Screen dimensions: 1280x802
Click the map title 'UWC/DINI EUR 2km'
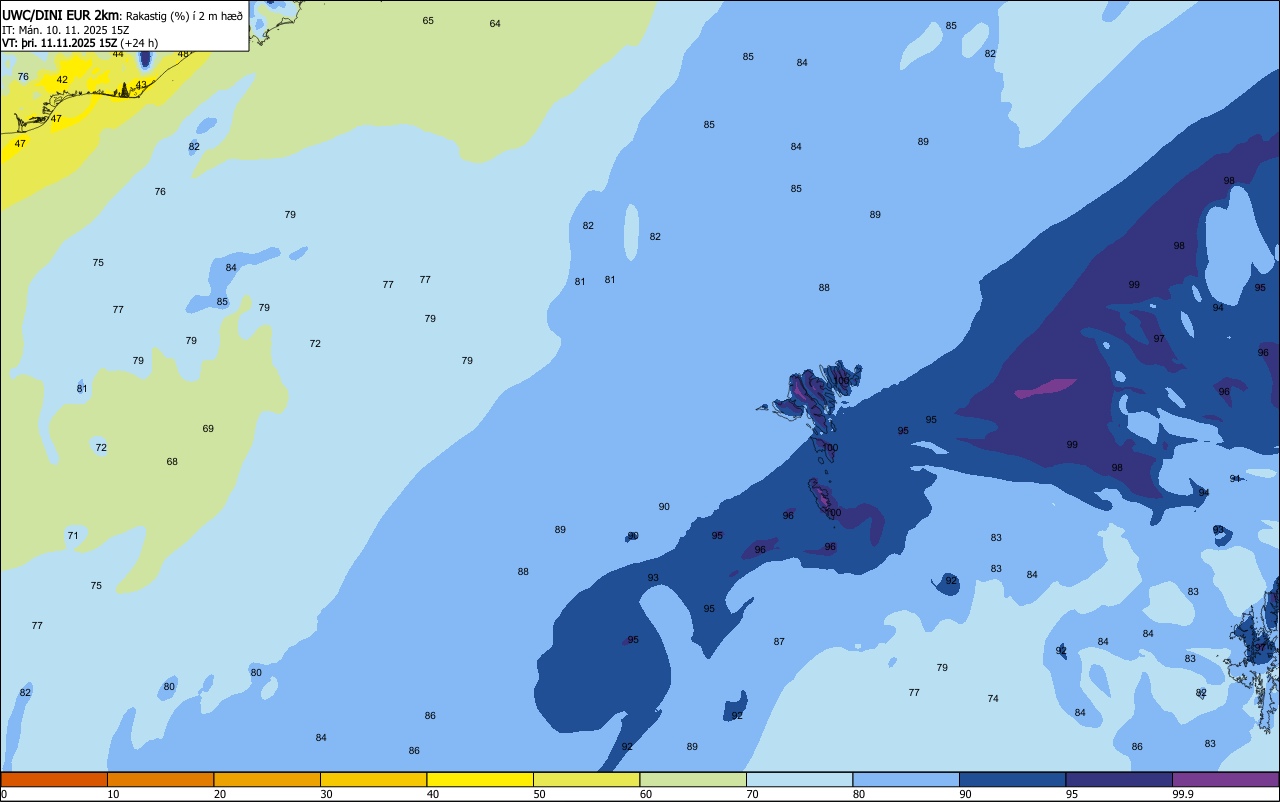(x=61, y=15)
